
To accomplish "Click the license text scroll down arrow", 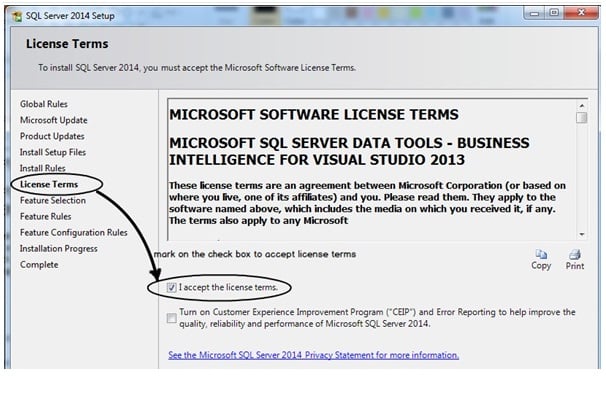I will coord(582,234).
